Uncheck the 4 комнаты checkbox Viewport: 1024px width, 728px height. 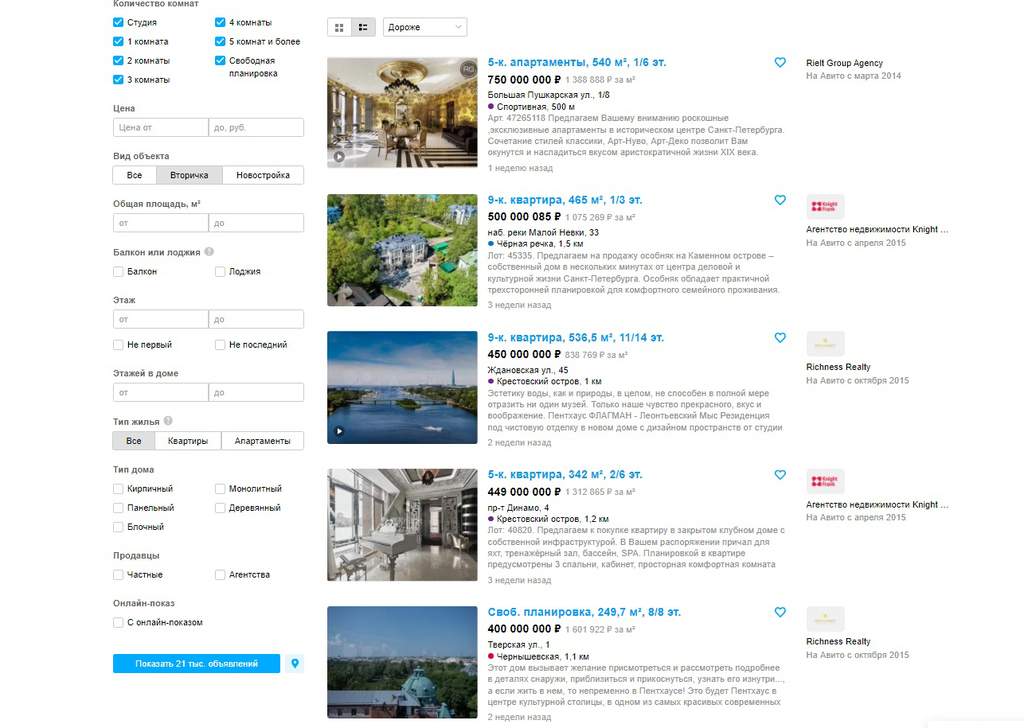tap(220, 22)
